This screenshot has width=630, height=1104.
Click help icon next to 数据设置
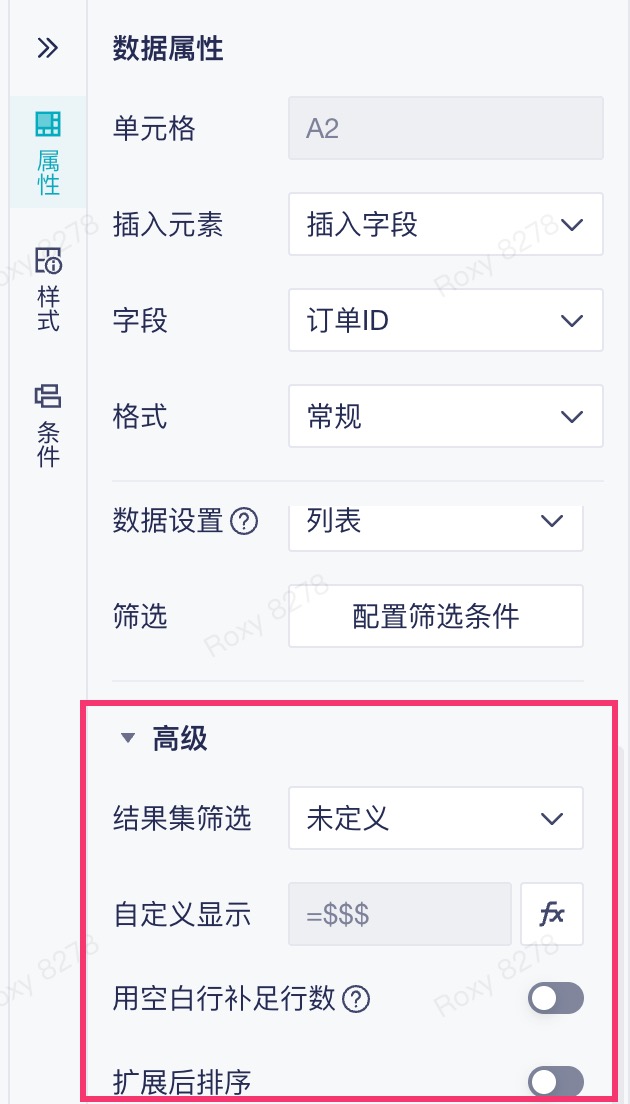(x=244, y=522)
